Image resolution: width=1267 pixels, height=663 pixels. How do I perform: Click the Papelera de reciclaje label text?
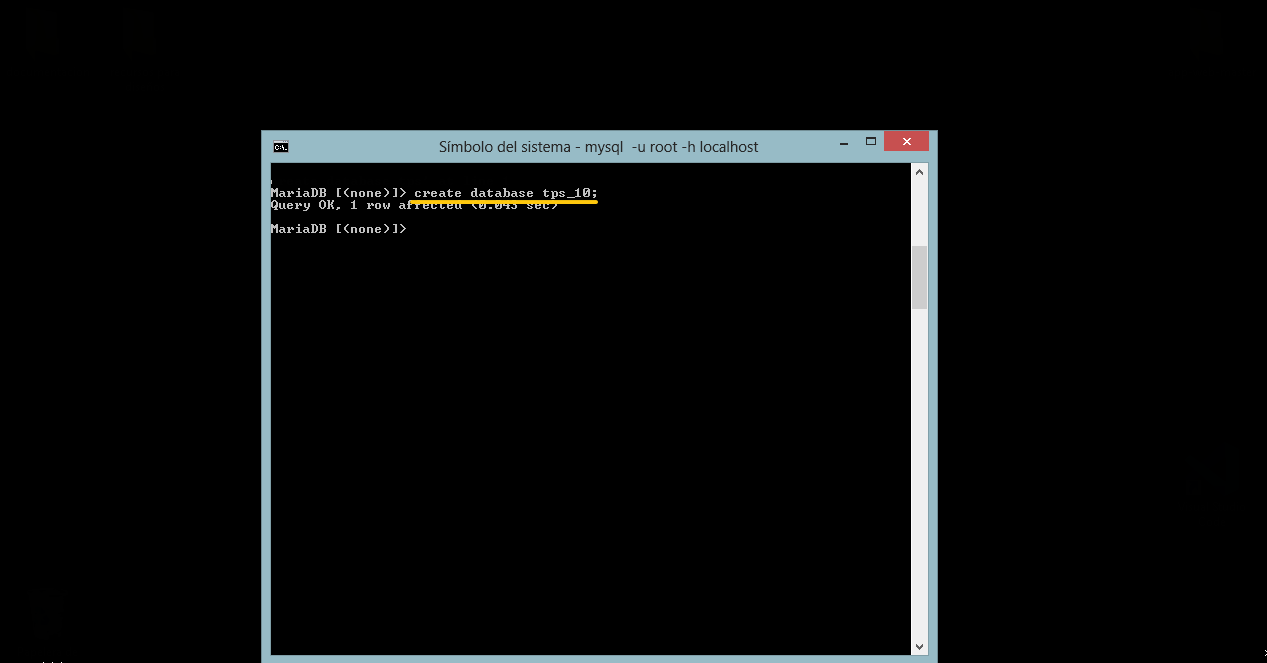point(46,650)
